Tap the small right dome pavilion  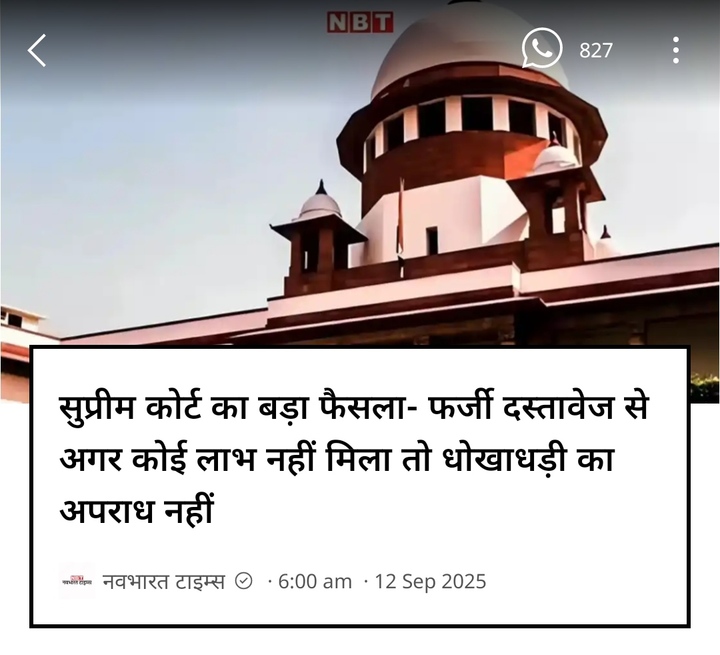(556, 156)
